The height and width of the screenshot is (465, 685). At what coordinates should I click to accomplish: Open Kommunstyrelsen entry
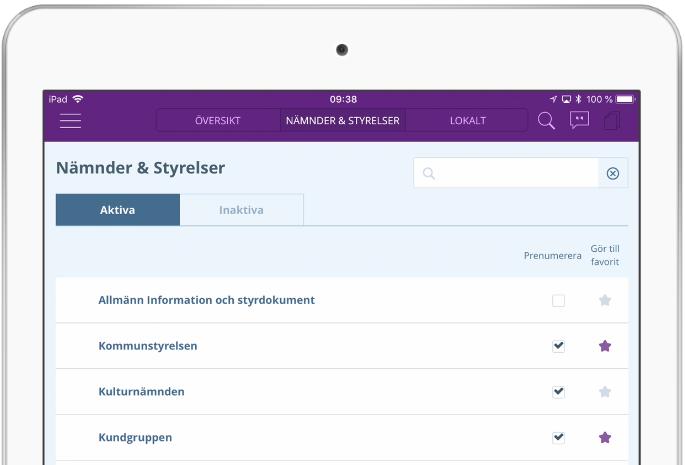[x=148, y=346]
